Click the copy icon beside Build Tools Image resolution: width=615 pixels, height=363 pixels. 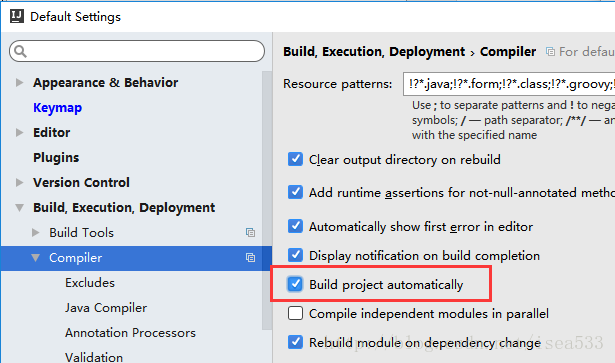250,232
